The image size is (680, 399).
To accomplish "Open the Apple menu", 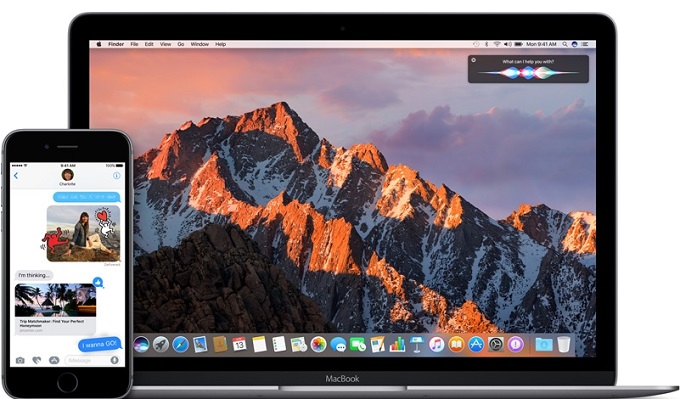I will pyautogui.click(x=99, y=44).
